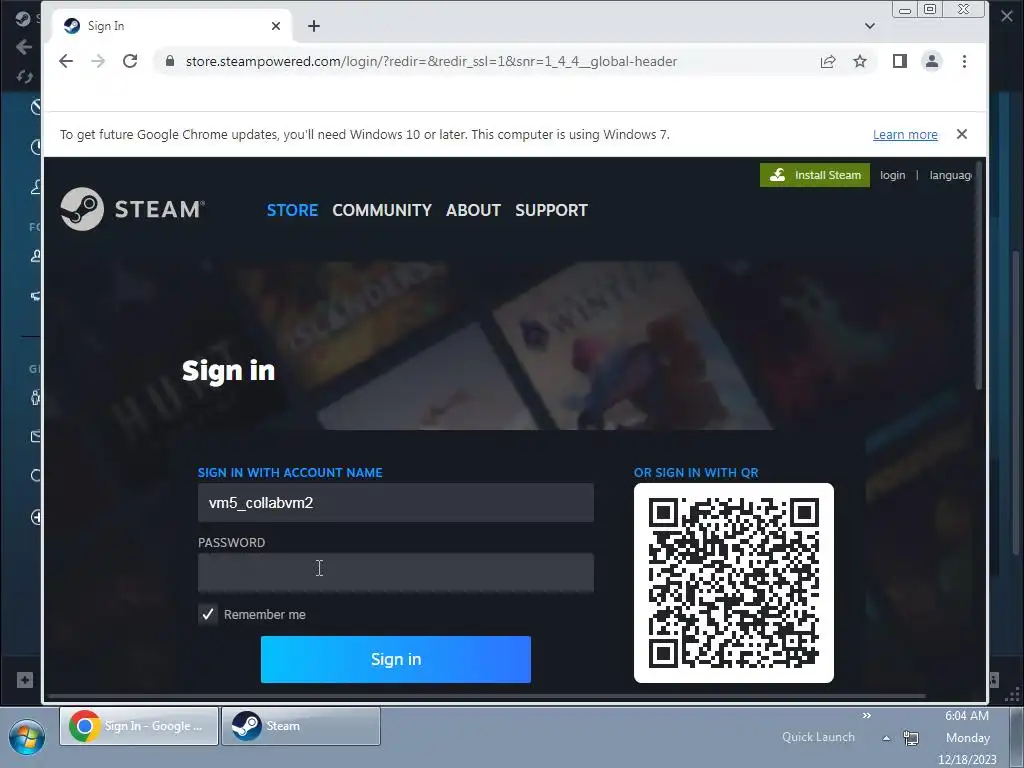This screenshot has width=1024, height=768.
Task: Switch to Sign In Chrome taskbar button
Action: click(x=138, y=726)
